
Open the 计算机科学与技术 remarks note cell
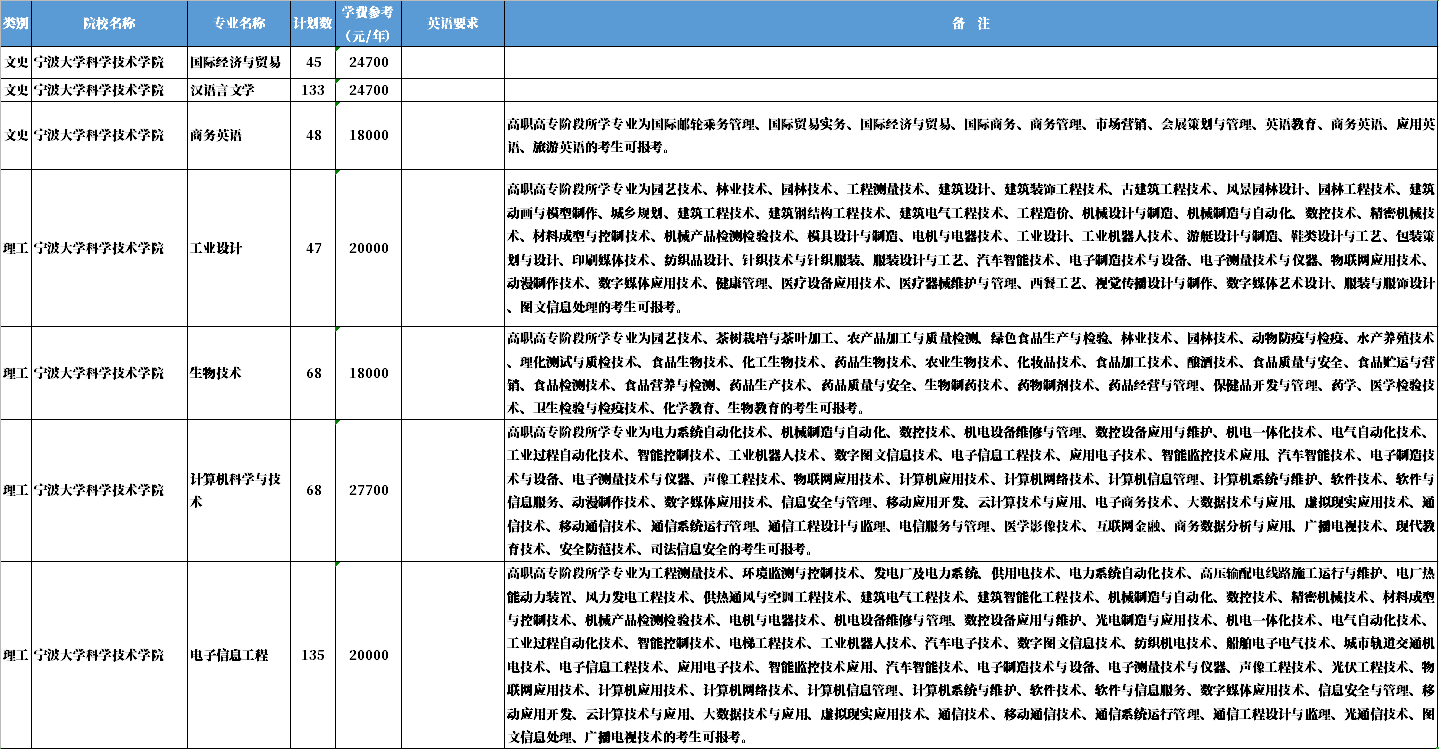[971, 491]
